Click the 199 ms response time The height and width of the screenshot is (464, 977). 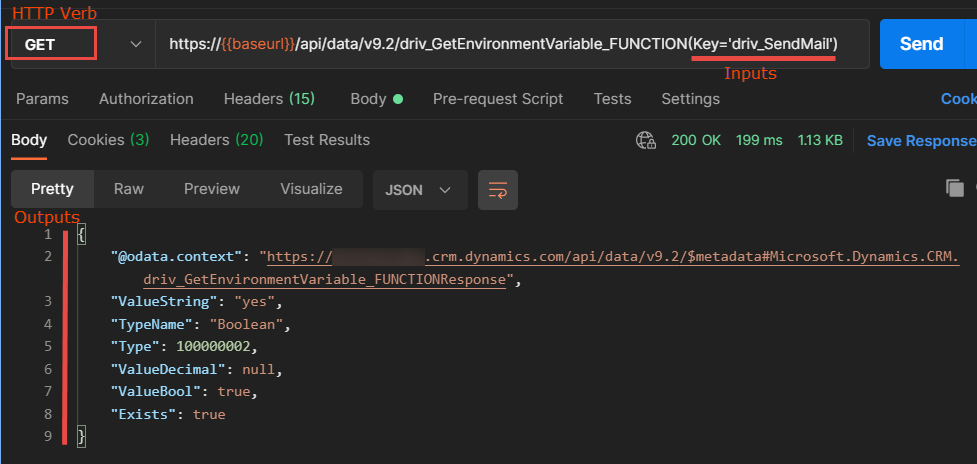(x=759, y=141)
